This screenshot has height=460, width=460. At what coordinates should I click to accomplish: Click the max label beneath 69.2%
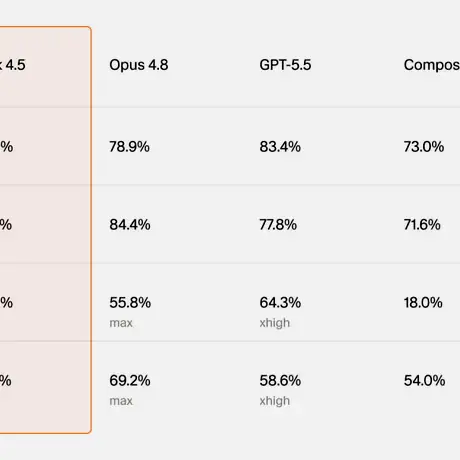121,401
